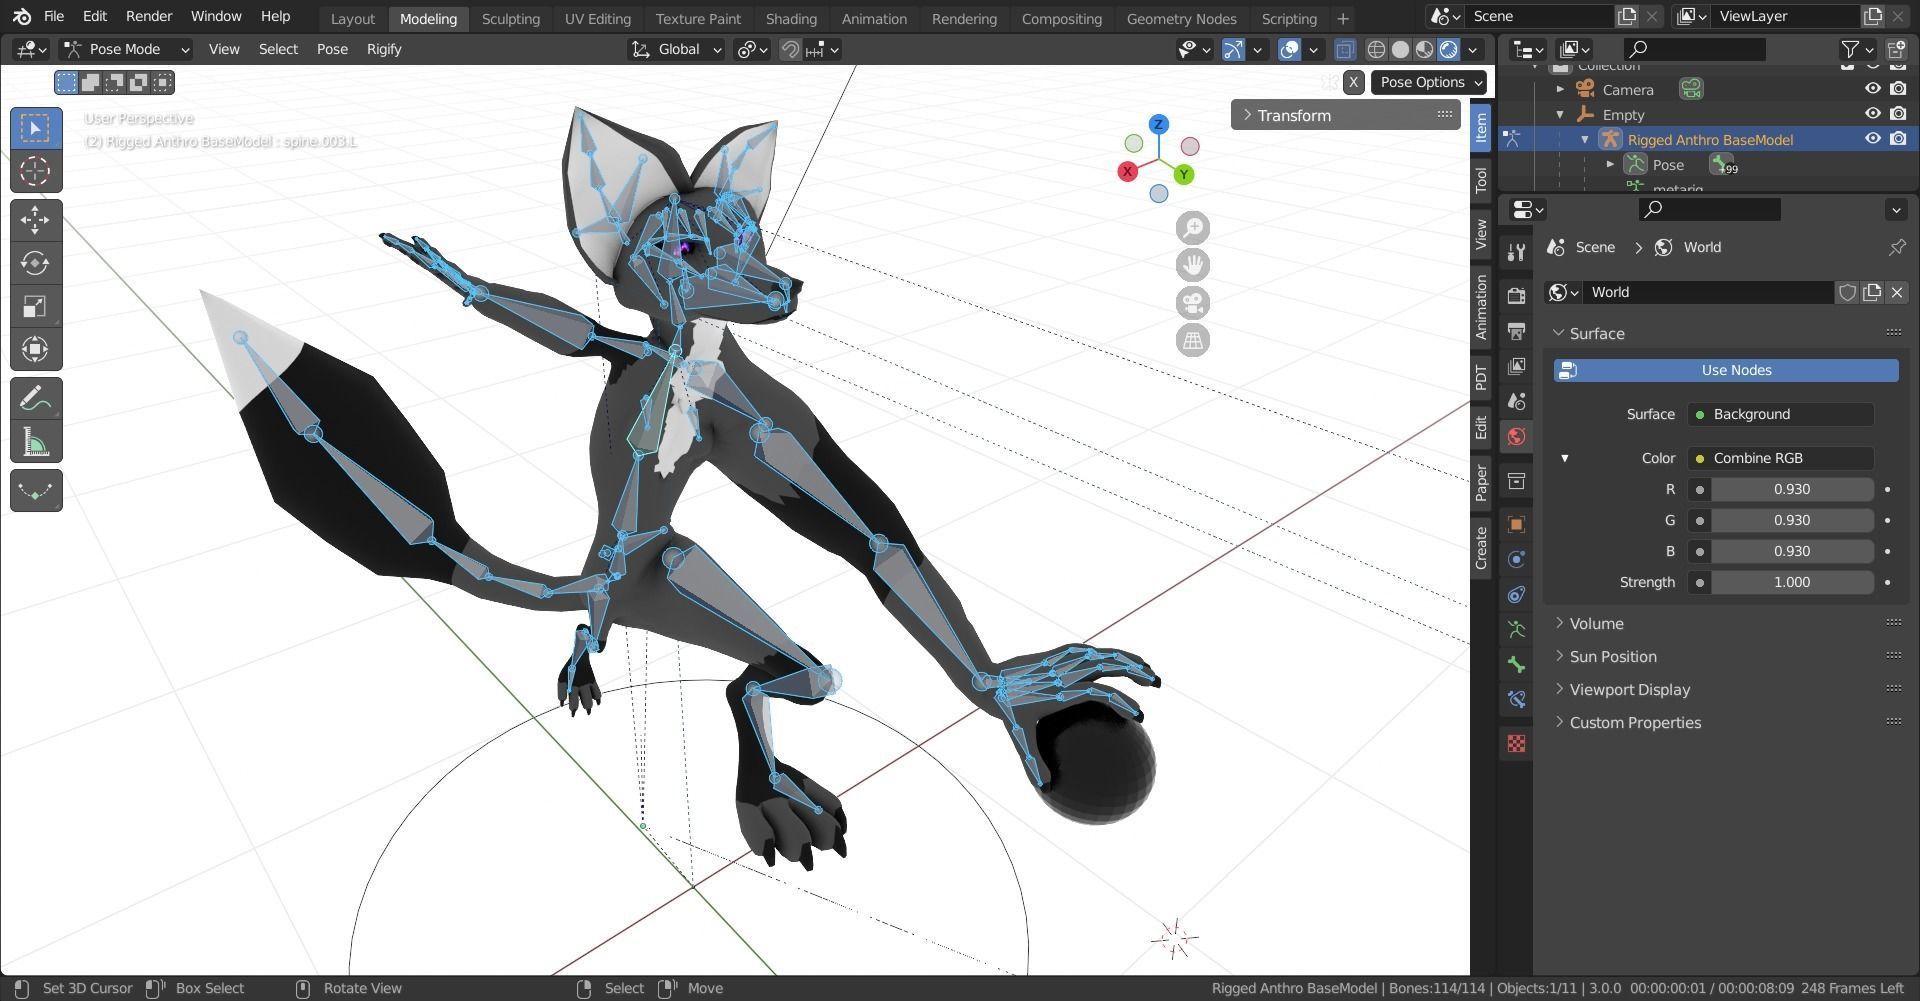The width and height of the screenshot is (1920, 1001).
Task: Switch to Sculpting workspace tab
Action: point(510,18)
